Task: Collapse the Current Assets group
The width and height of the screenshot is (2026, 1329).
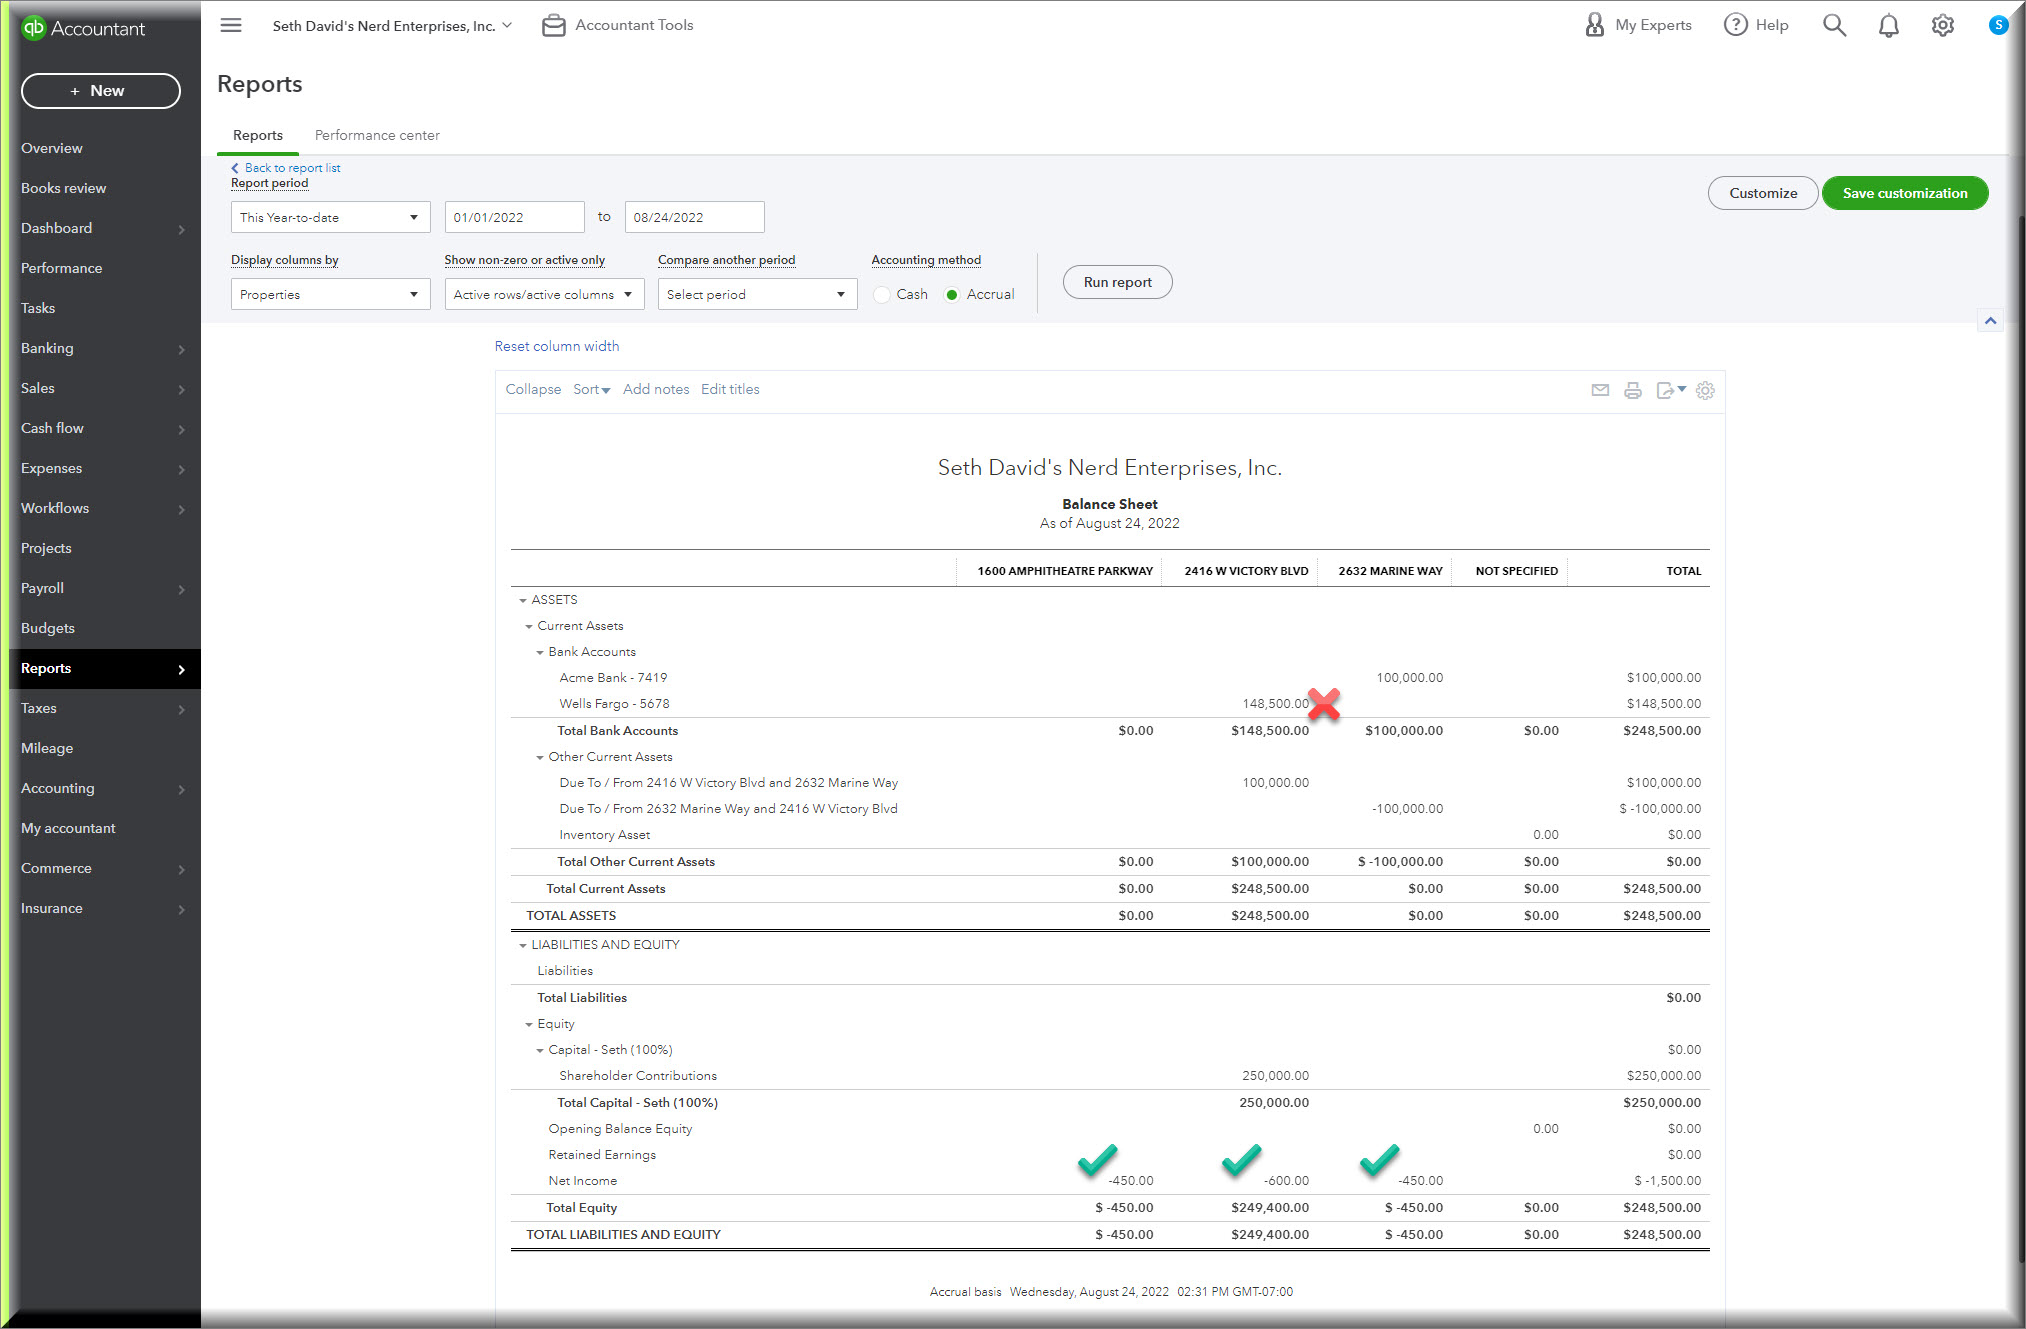Action: coord(529,626)
